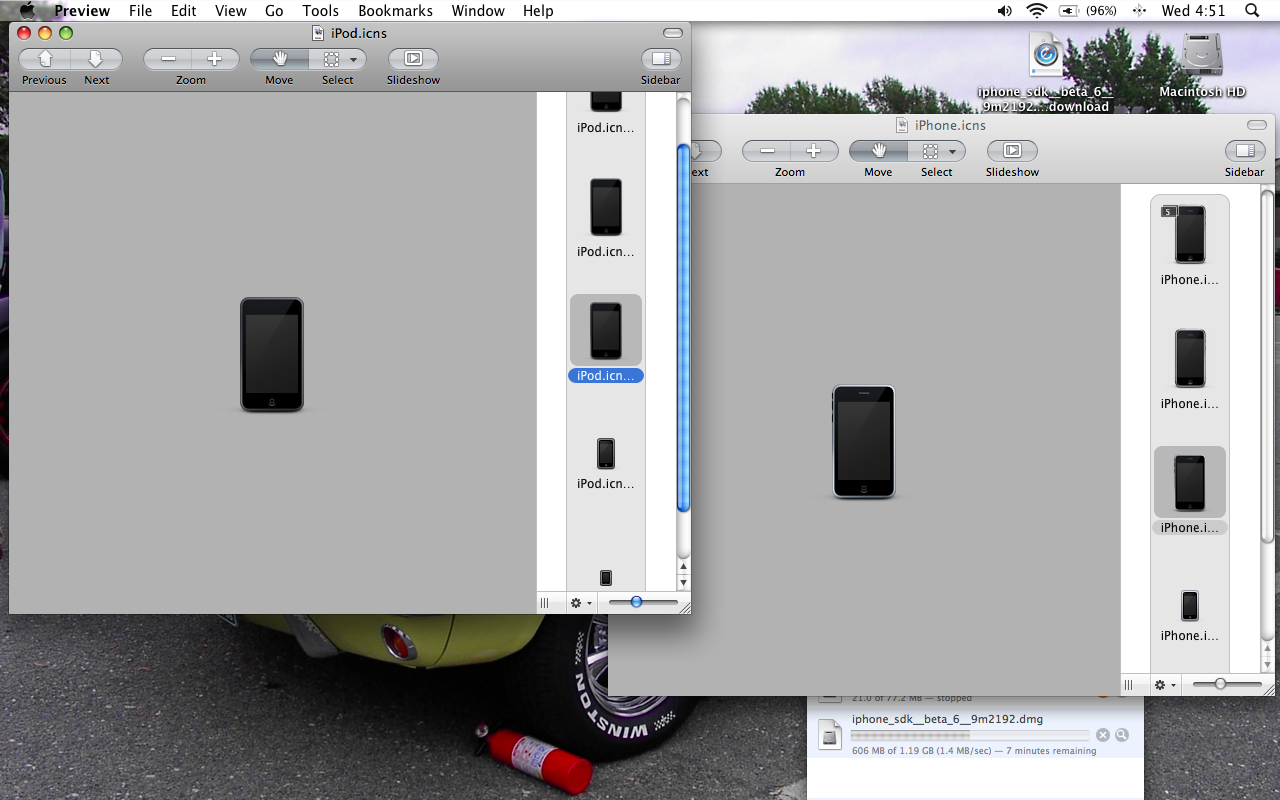Activate the Move hand tool in iPod.icns
Viewport: 1280px width, 800px height.
280,59
